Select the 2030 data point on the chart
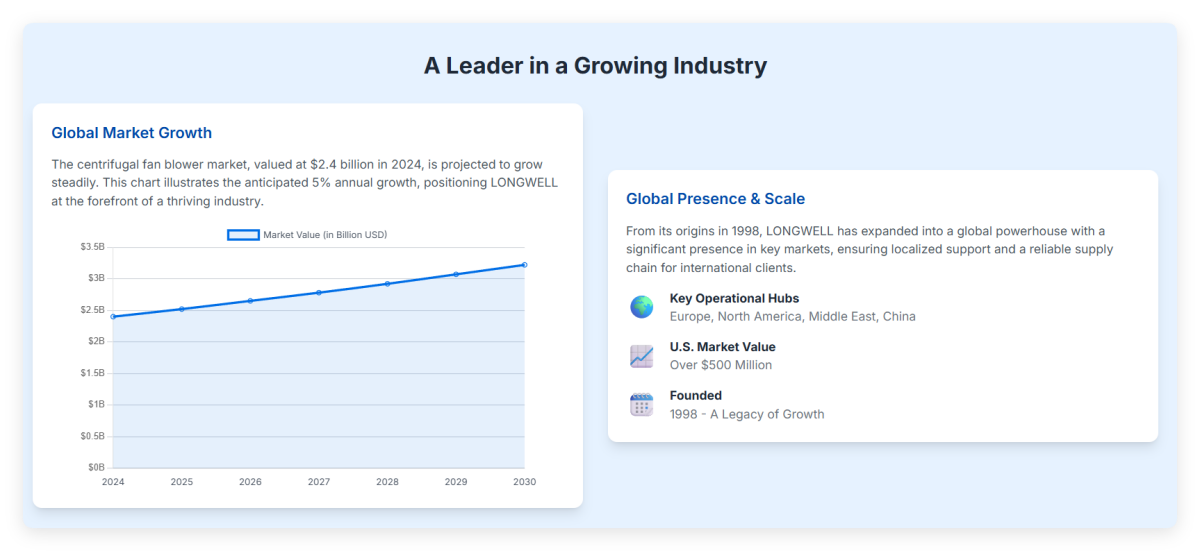The width and height of the screenshot is (1200, 551). (525, 265)
